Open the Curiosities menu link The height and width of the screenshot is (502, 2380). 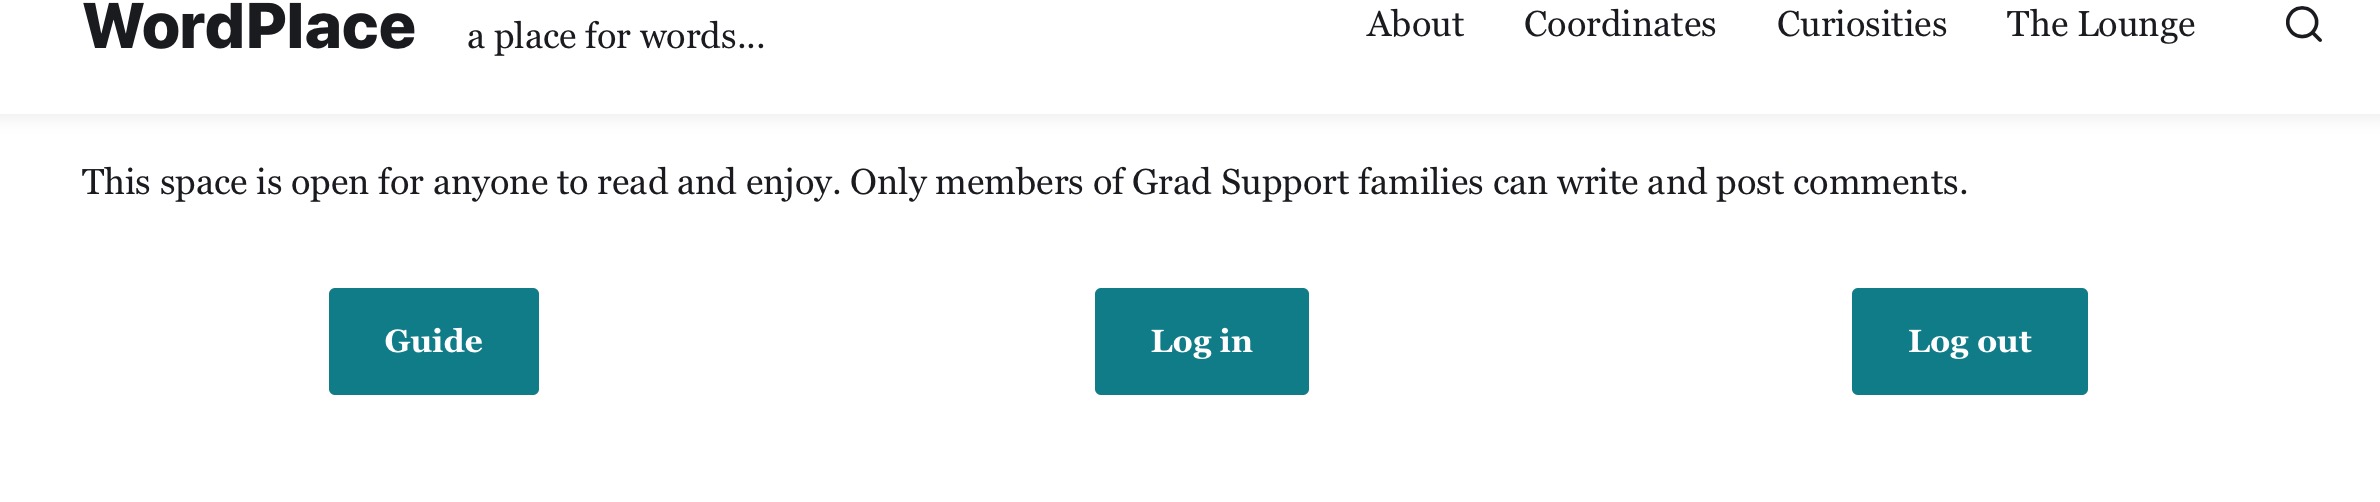tap(1861, 24)
